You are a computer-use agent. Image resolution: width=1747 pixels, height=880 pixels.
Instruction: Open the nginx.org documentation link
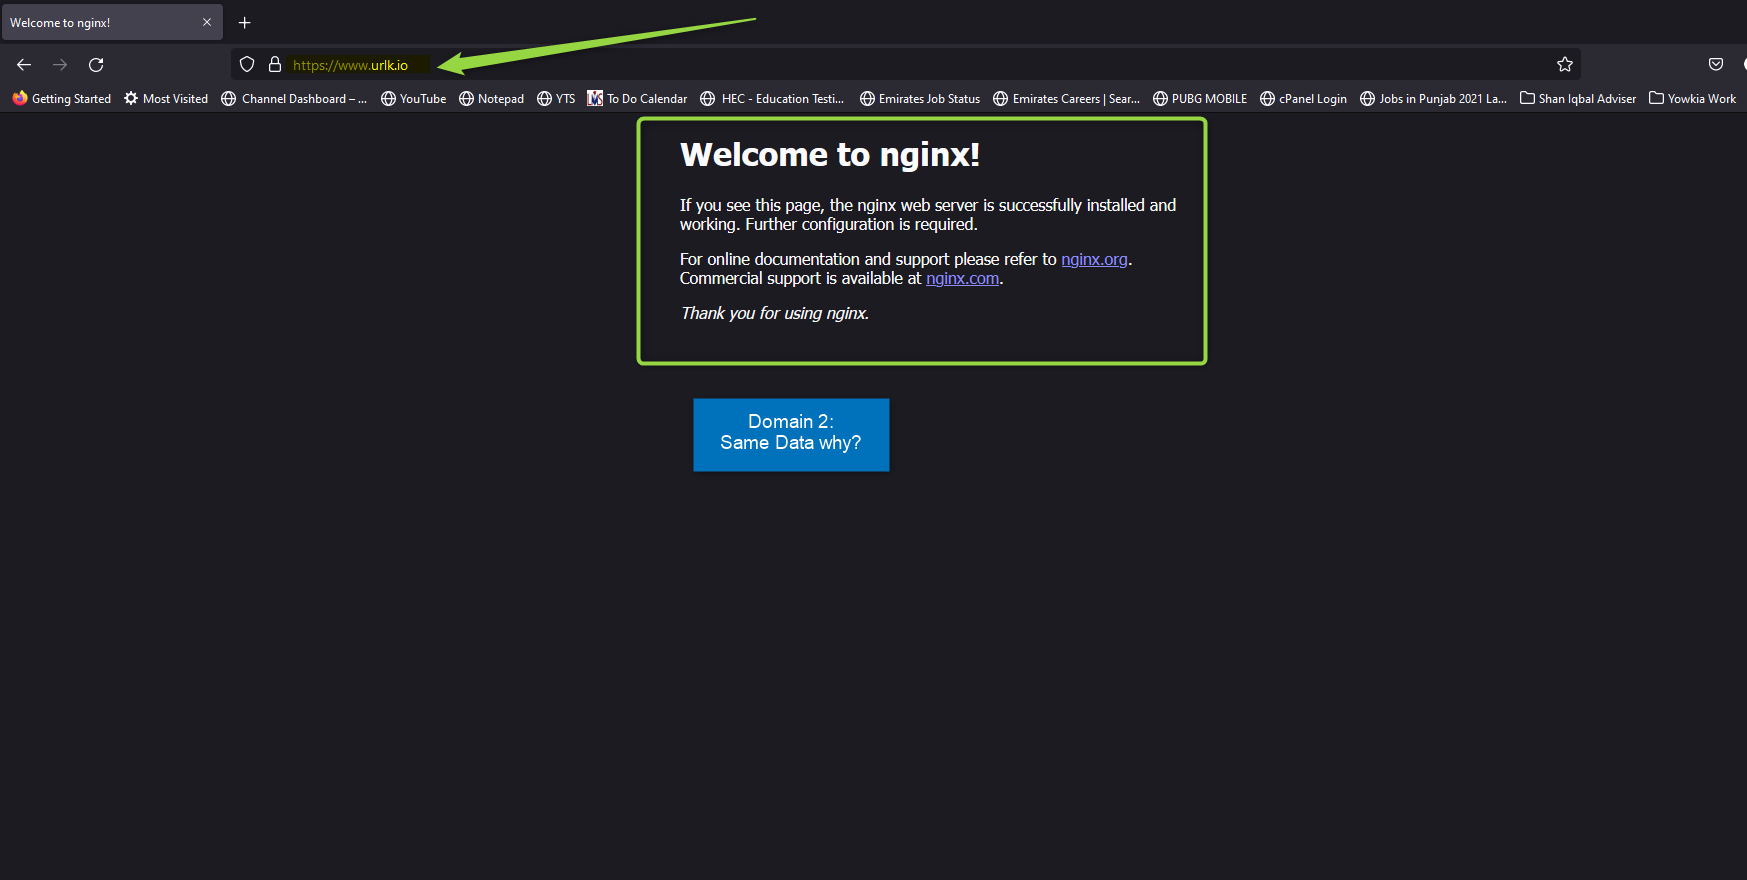(1094, 260)
